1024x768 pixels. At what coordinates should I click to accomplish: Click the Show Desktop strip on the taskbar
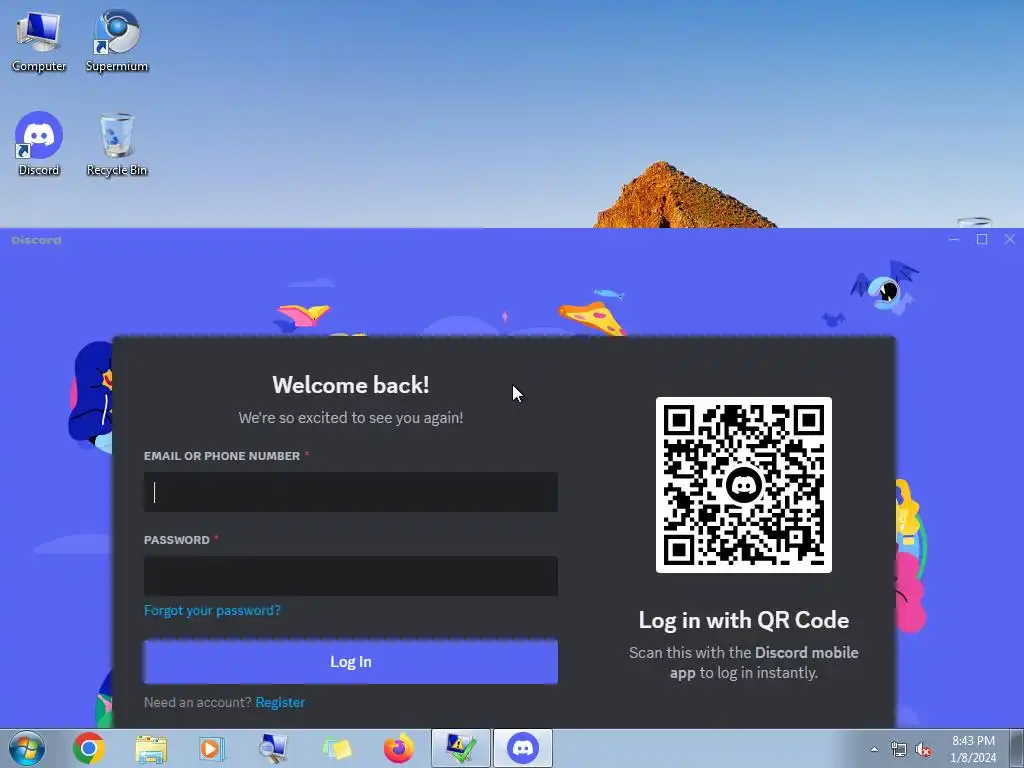1018,748
